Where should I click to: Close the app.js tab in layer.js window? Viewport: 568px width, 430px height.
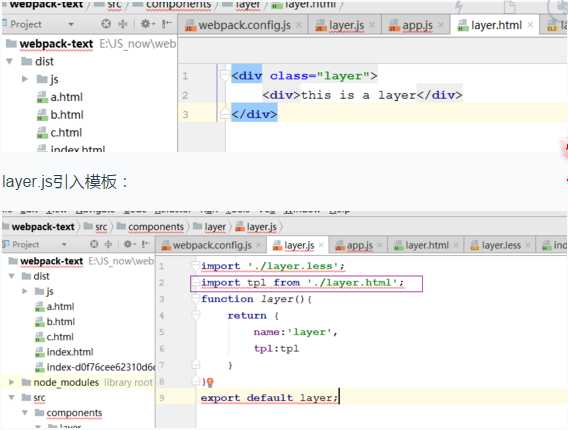pyautogui.click(x=380, y=246)
